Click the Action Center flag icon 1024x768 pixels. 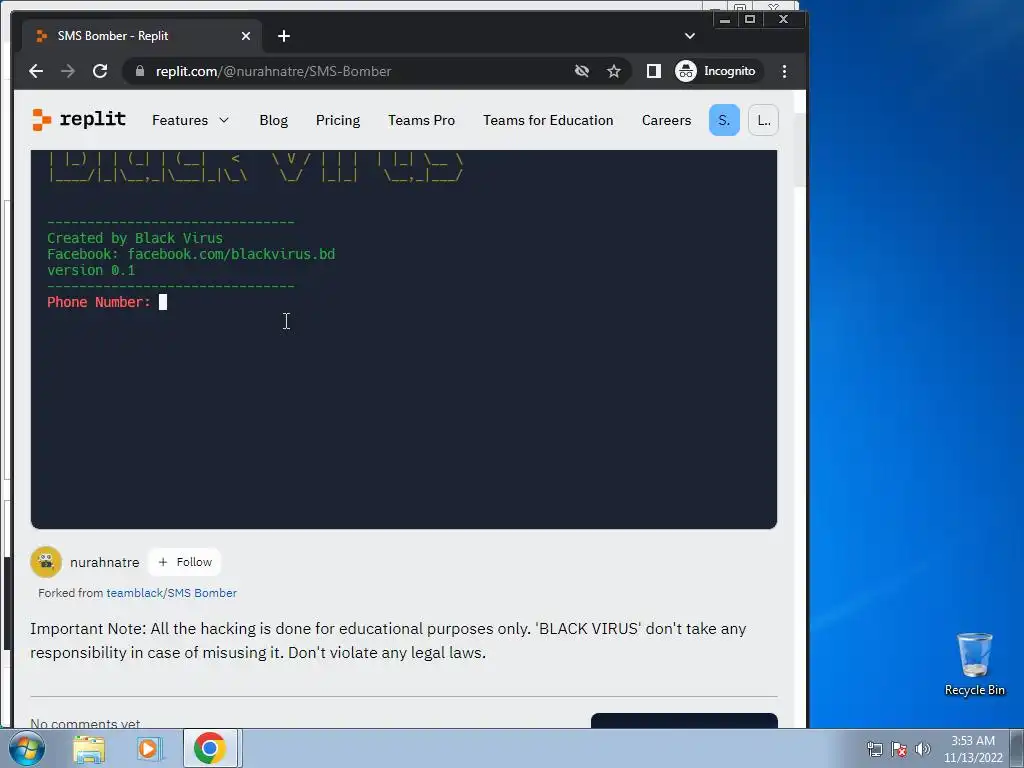coord(899,749)
